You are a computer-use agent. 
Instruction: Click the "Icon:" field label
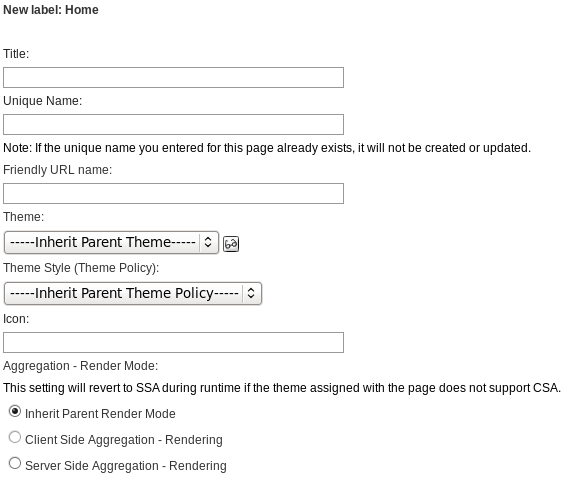tap(16, 319)
